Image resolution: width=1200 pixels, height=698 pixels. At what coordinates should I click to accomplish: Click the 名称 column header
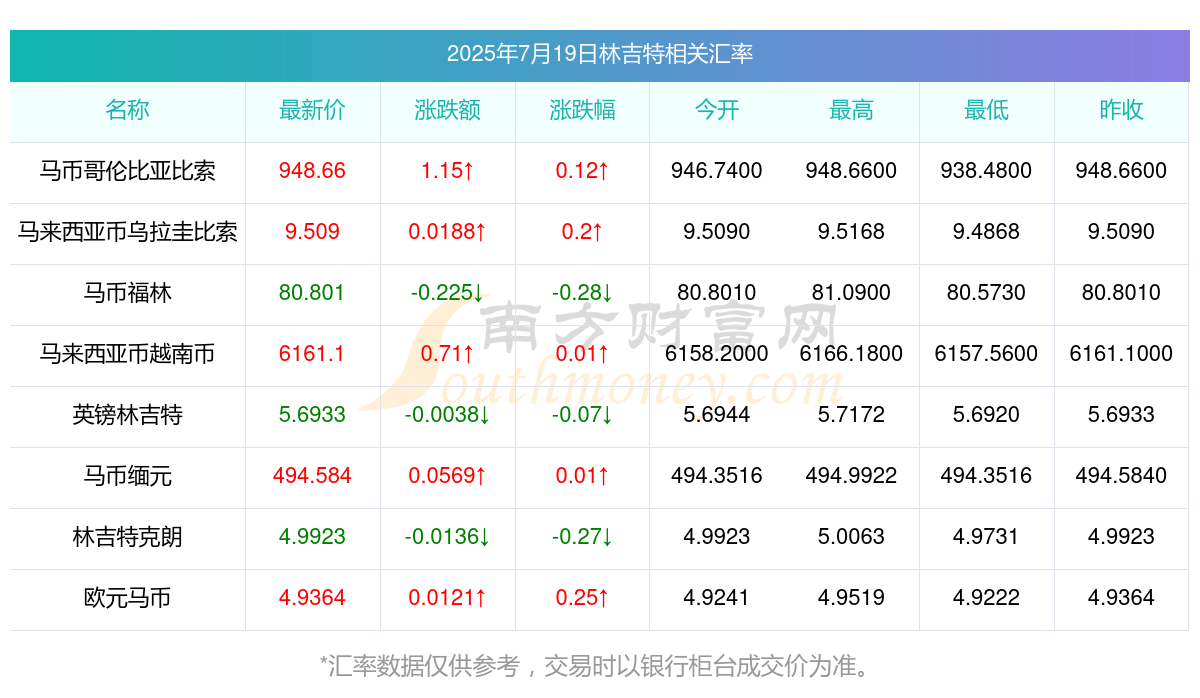(127, 110)
